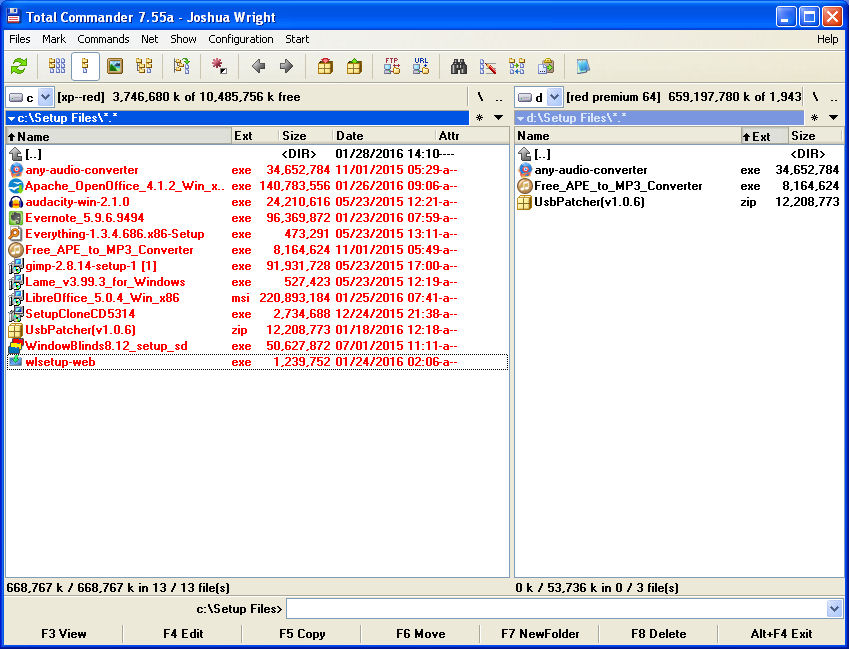Open the left panel drive c dropdown
The image size is (849, 649).
coord(45,97)
